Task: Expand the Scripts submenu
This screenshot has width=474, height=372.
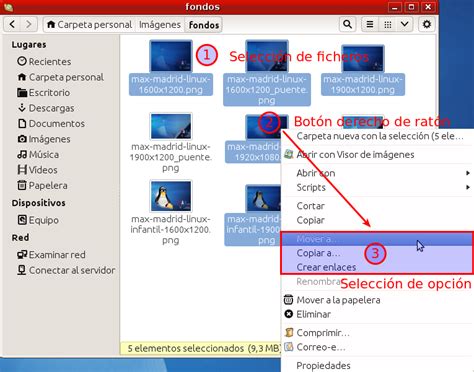Action: 378,187
